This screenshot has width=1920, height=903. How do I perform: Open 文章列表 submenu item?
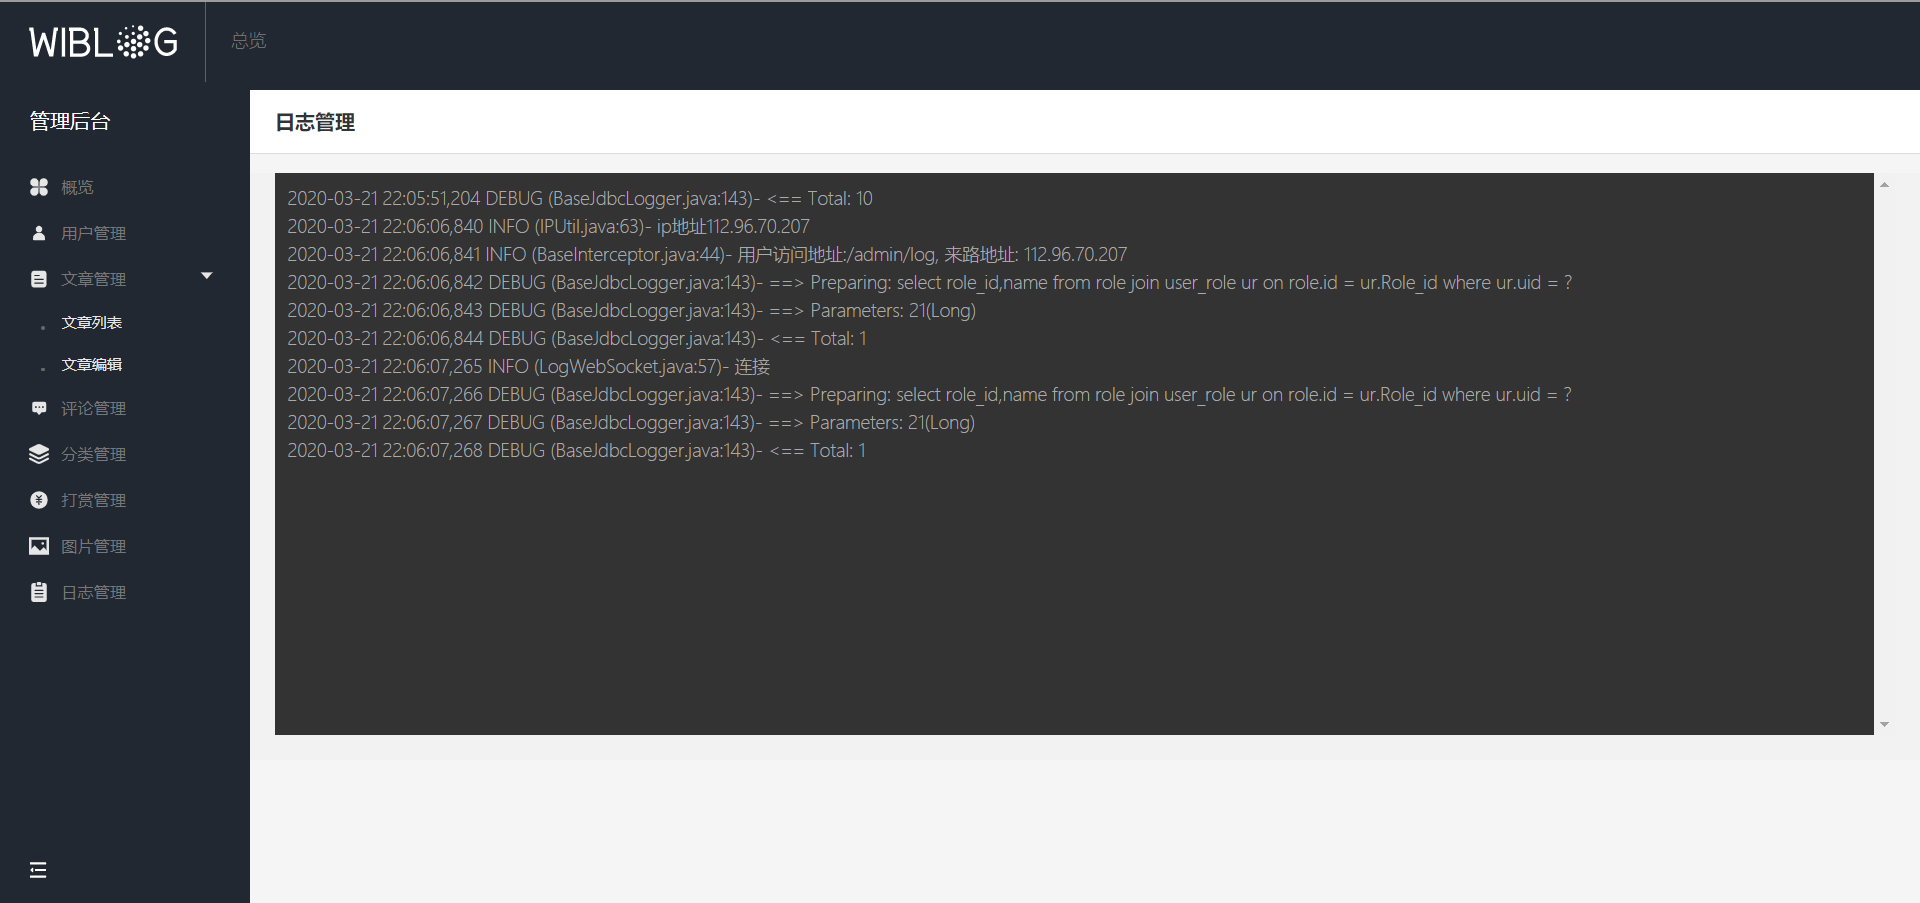(92, 323)
